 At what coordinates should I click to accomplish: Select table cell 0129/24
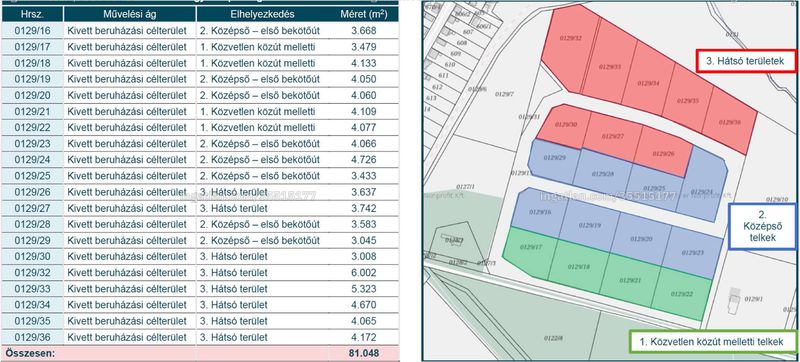click(33, 160)
